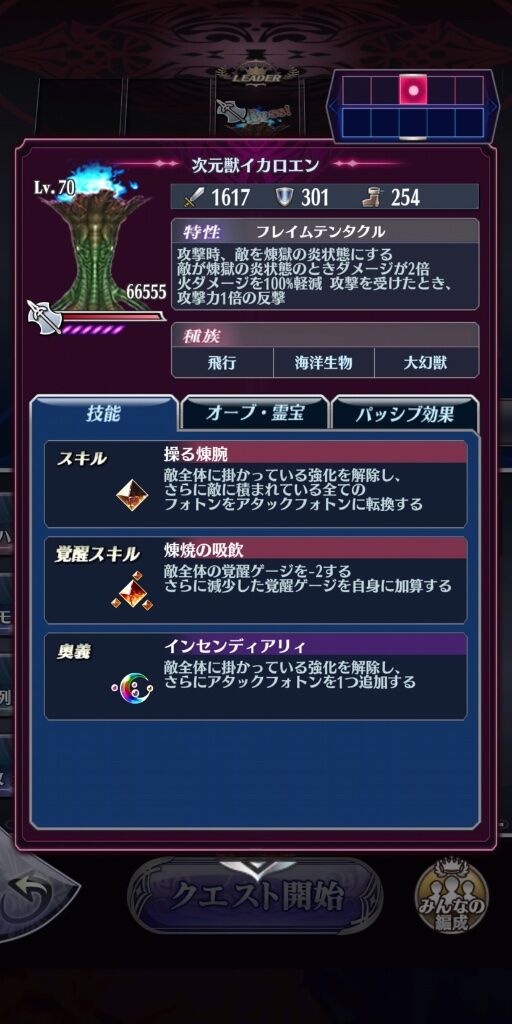The width and height of the screenshot is (512, 1024).
Task: Tap the axe weapon type icon
Action: click(x=44, y=317)
